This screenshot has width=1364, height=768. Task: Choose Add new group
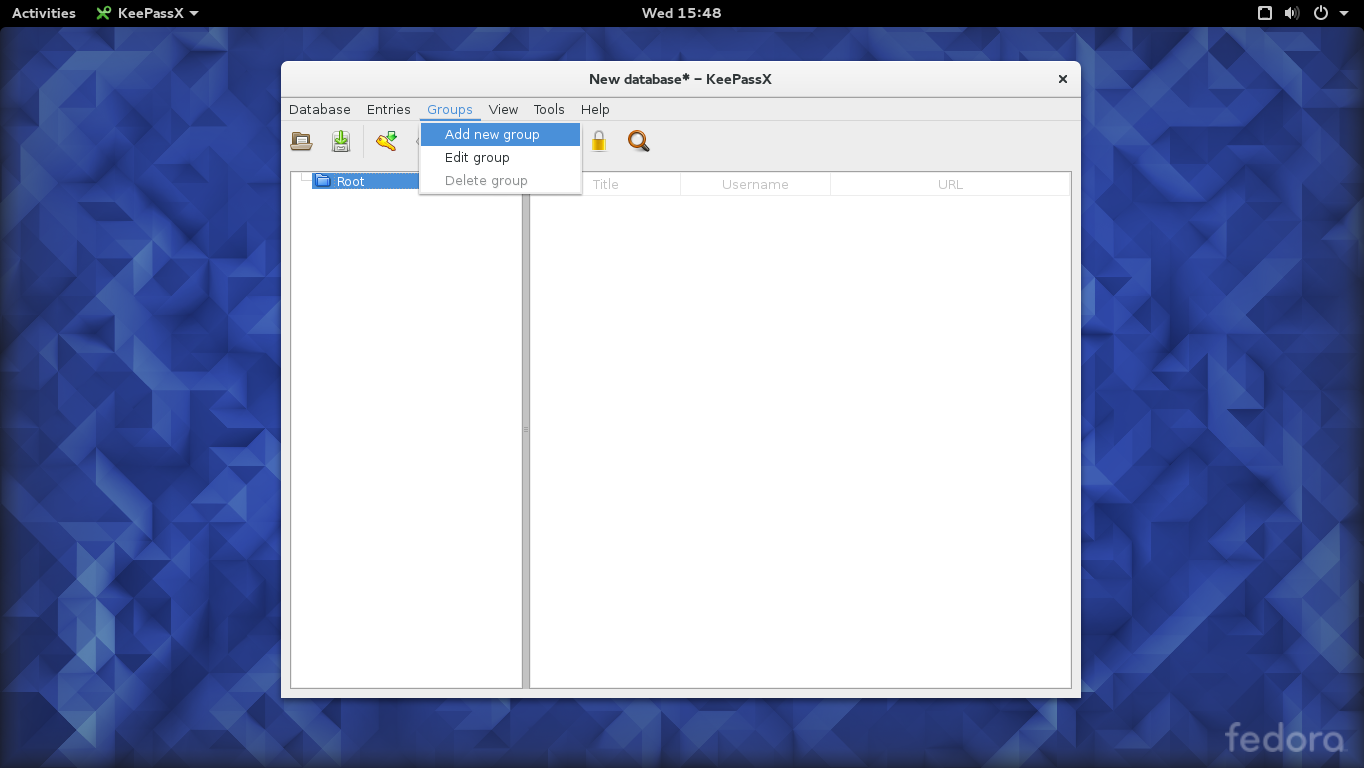500,134
